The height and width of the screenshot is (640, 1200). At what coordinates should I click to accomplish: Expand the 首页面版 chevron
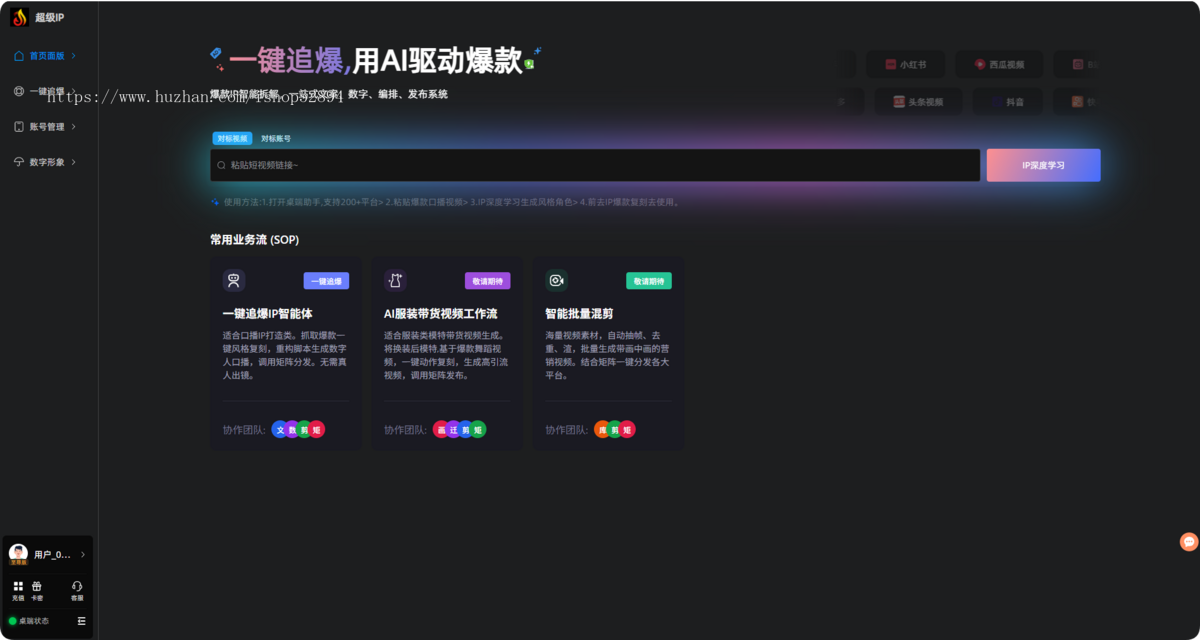pos(74,56)
